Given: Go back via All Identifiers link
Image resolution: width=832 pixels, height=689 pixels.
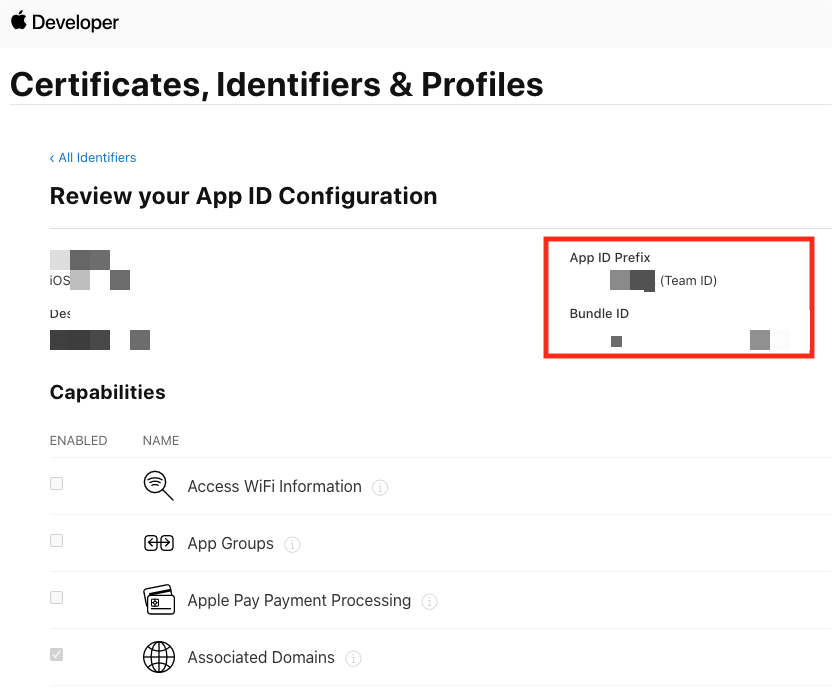Looking at the screenshot, I should pyautogui.click(x=93, y=158).
